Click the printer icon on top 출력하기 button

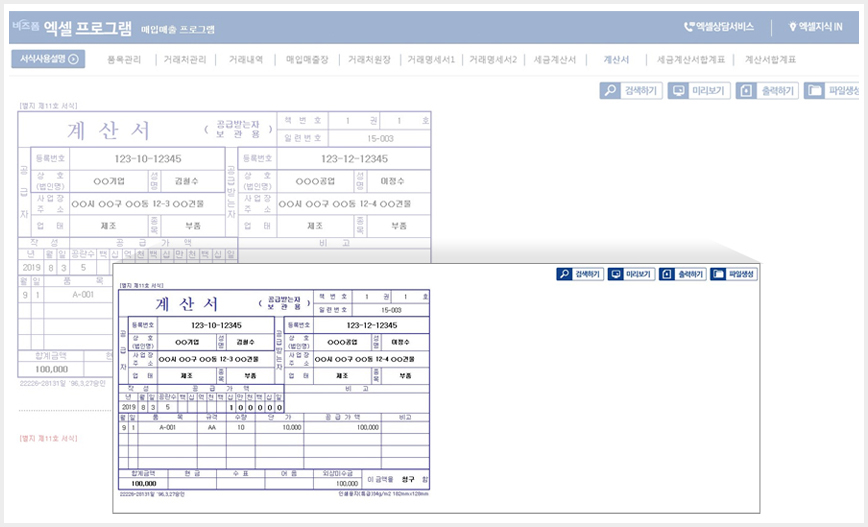point(746,90)
